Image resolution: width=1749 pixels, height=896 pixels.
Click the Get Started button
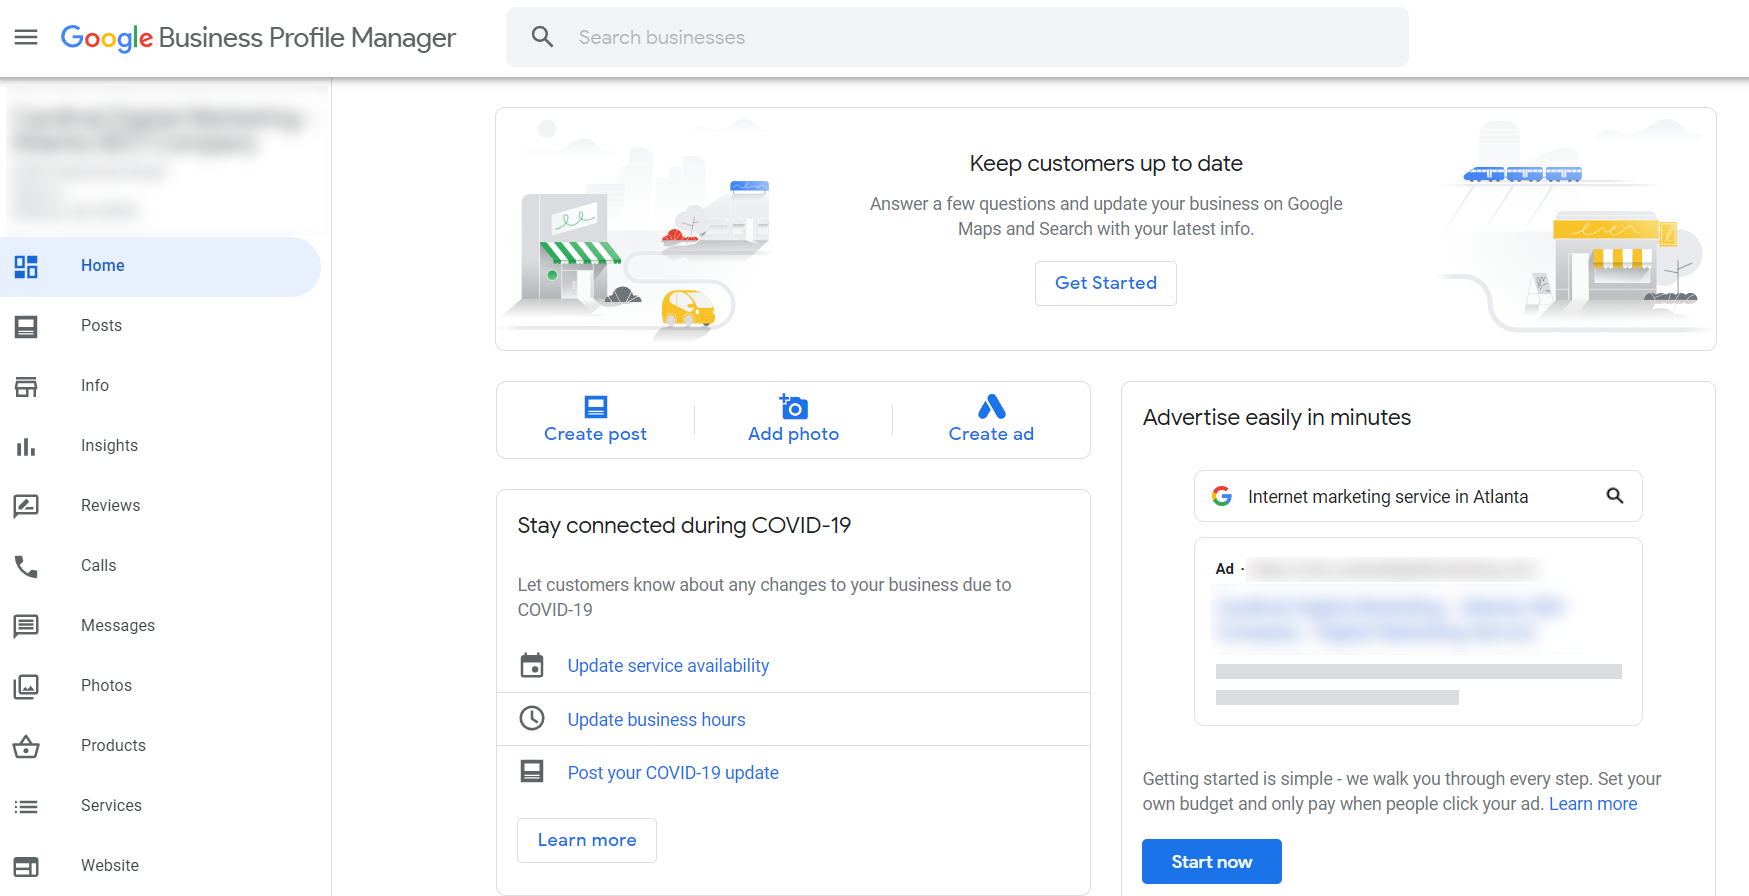(1106, 283)
